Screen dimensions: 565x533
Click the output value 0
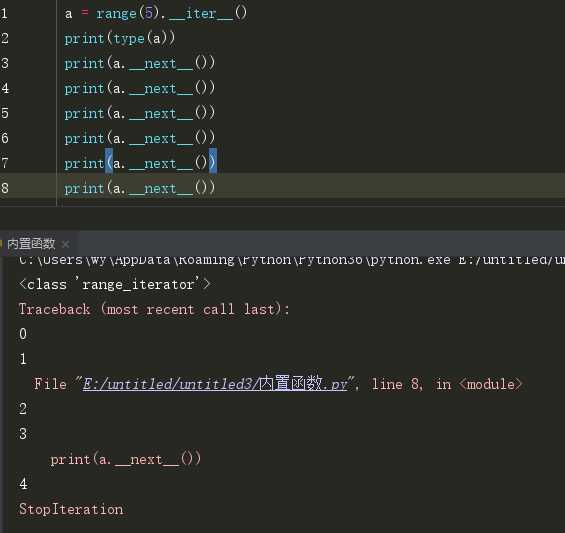click(x=23, y=334)
